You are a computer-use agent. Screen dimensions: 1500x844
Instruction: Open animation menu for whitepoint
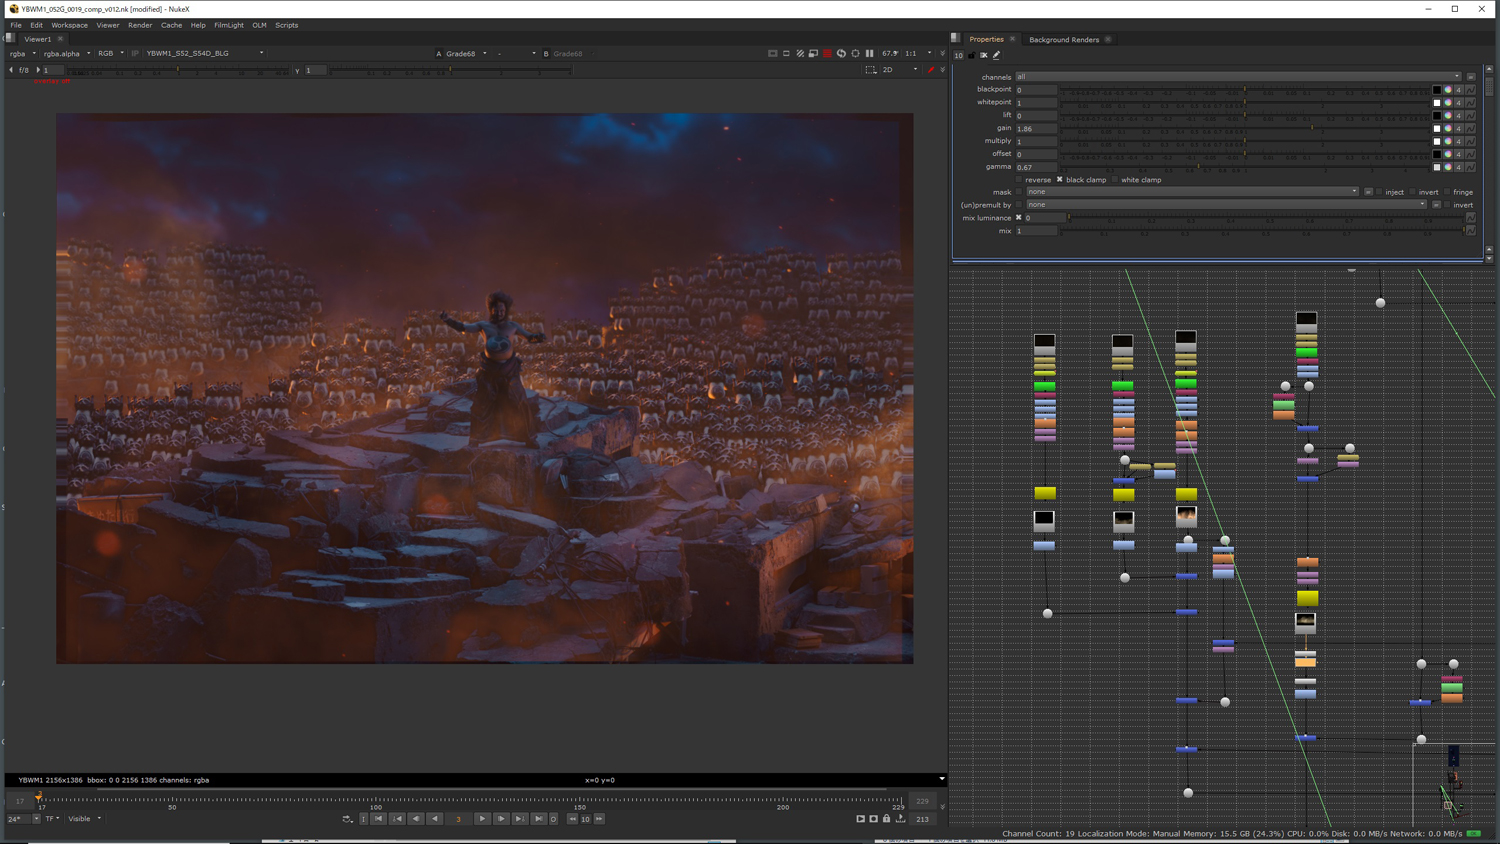tap(1470, 103)
